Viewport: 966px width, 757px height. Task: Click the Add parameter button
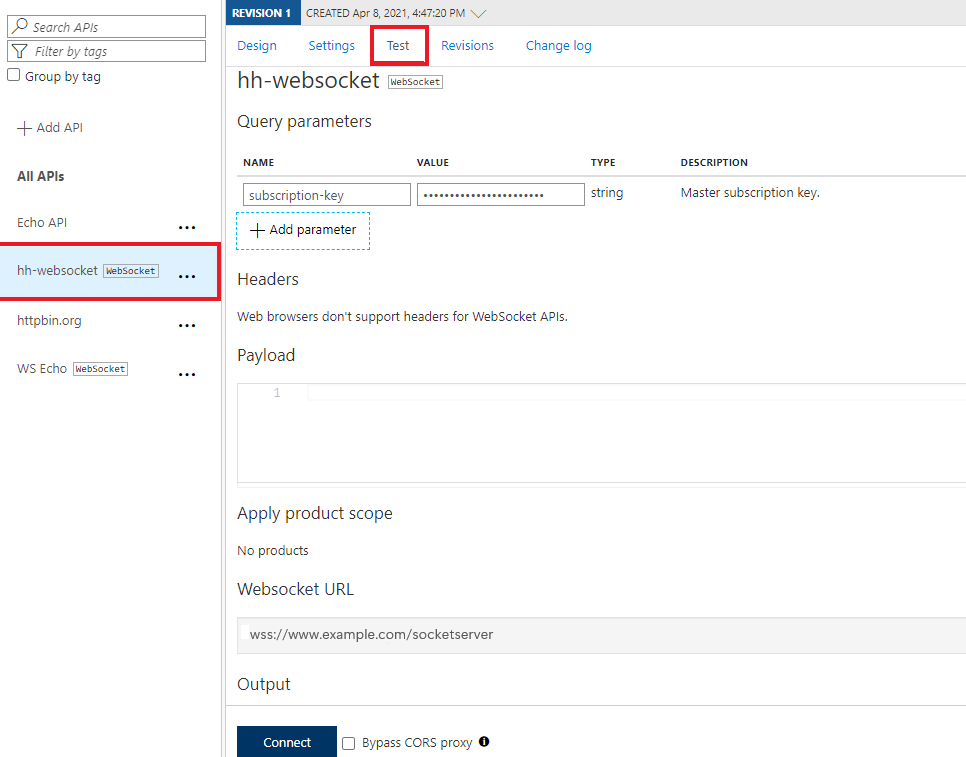click(303, 230)
